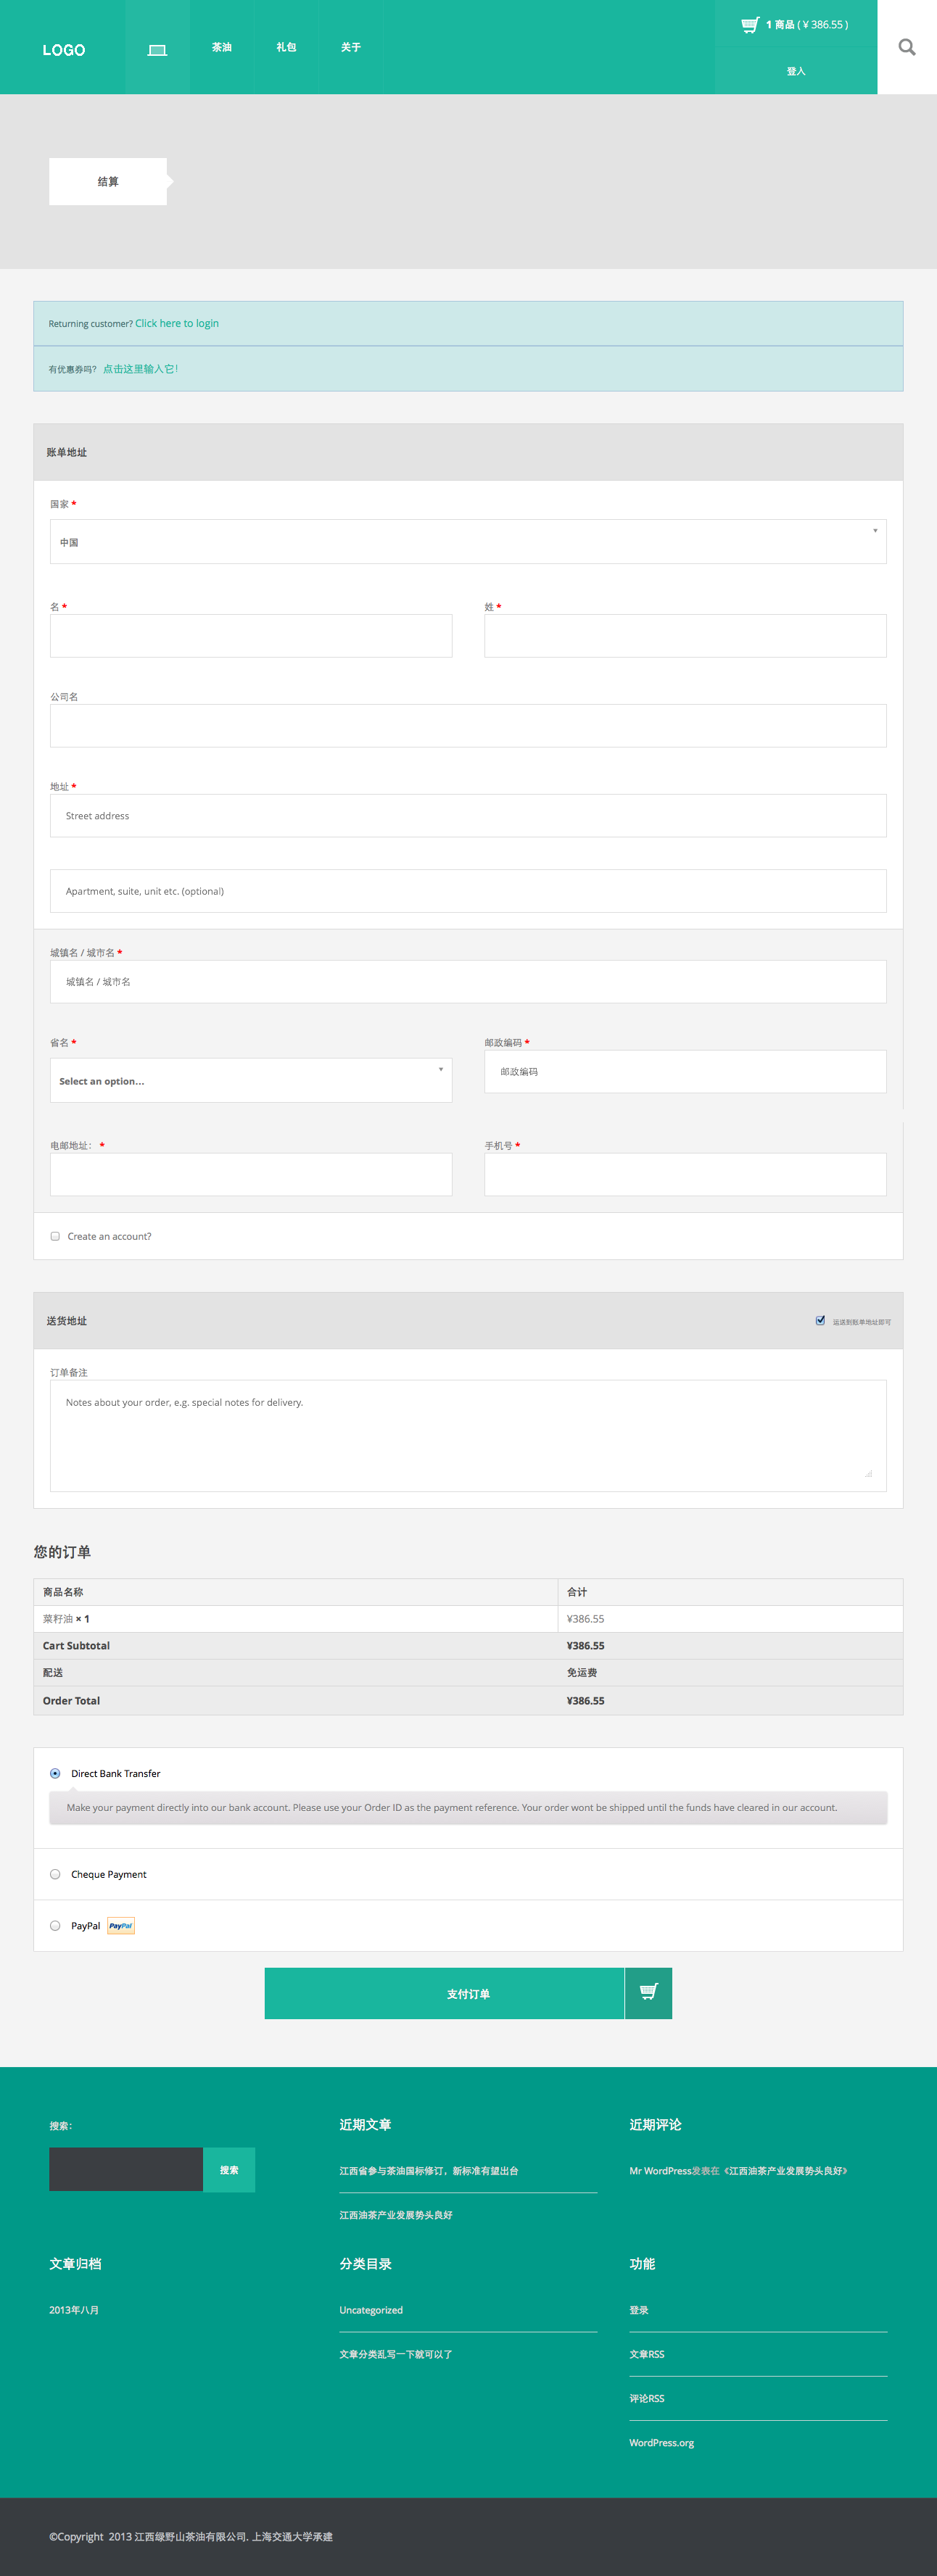Click the footer 搜索 button
The image size is (937, 2576).
[x=229, y=2169]
